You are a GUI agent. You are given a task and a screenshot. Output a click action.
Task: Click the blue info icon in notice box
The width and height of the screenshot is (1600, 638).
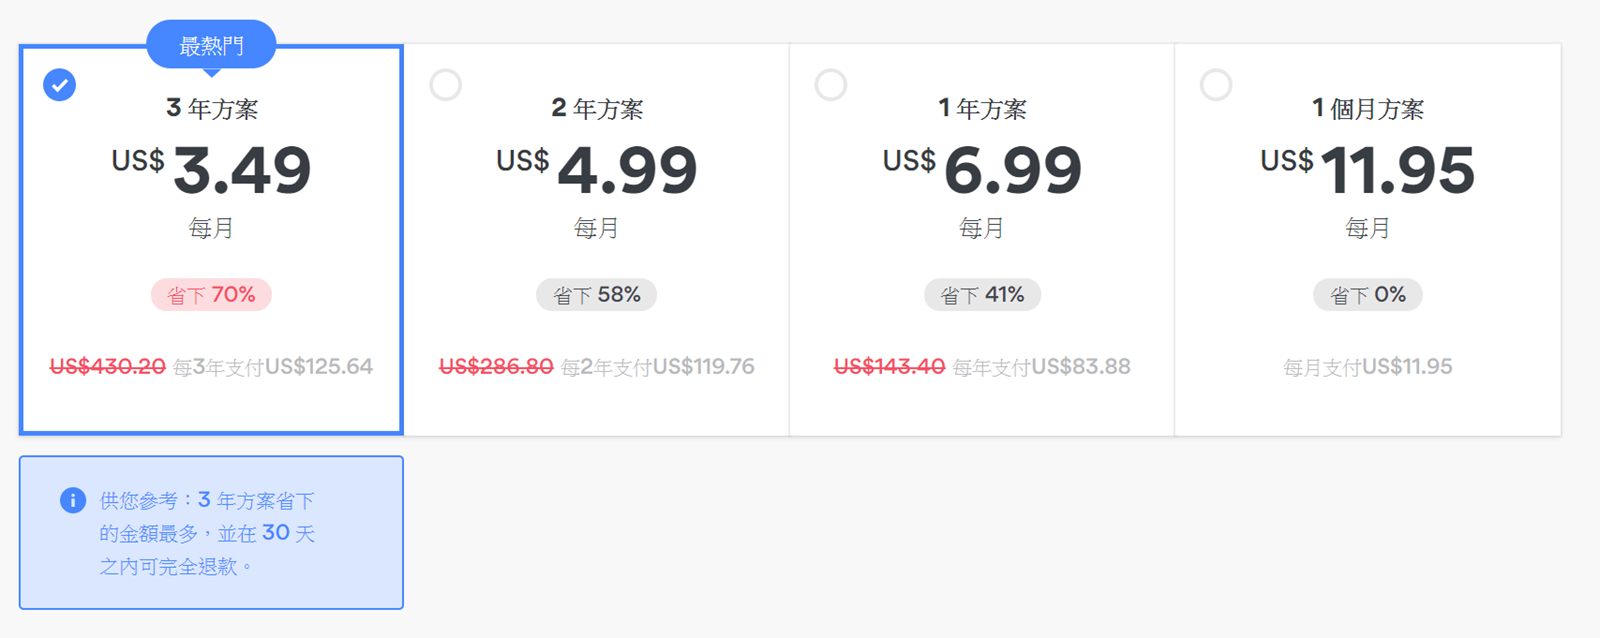pos(72,500)
